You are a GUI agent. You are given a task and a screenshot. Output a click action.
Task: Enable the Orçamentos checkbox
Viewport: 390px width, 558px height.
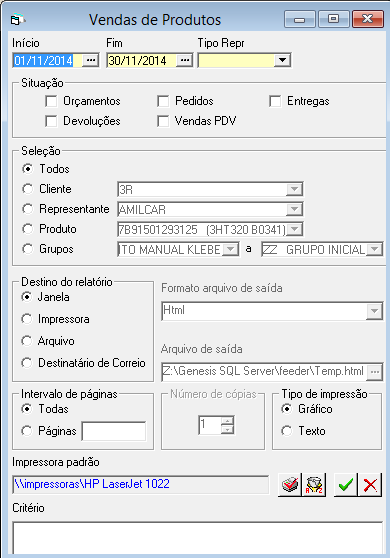(51, 101)
